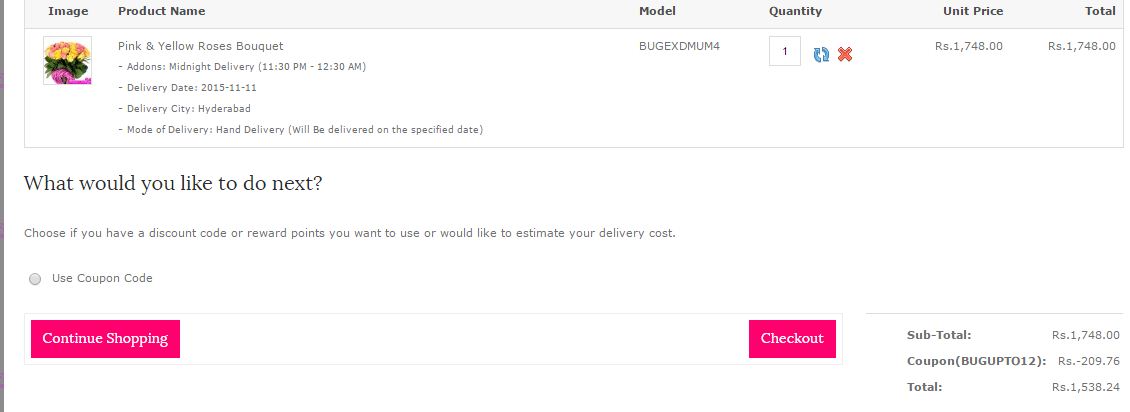Click the Image column header
The width and height of the screenshot is (1130, 412).
tap(68, 11)
